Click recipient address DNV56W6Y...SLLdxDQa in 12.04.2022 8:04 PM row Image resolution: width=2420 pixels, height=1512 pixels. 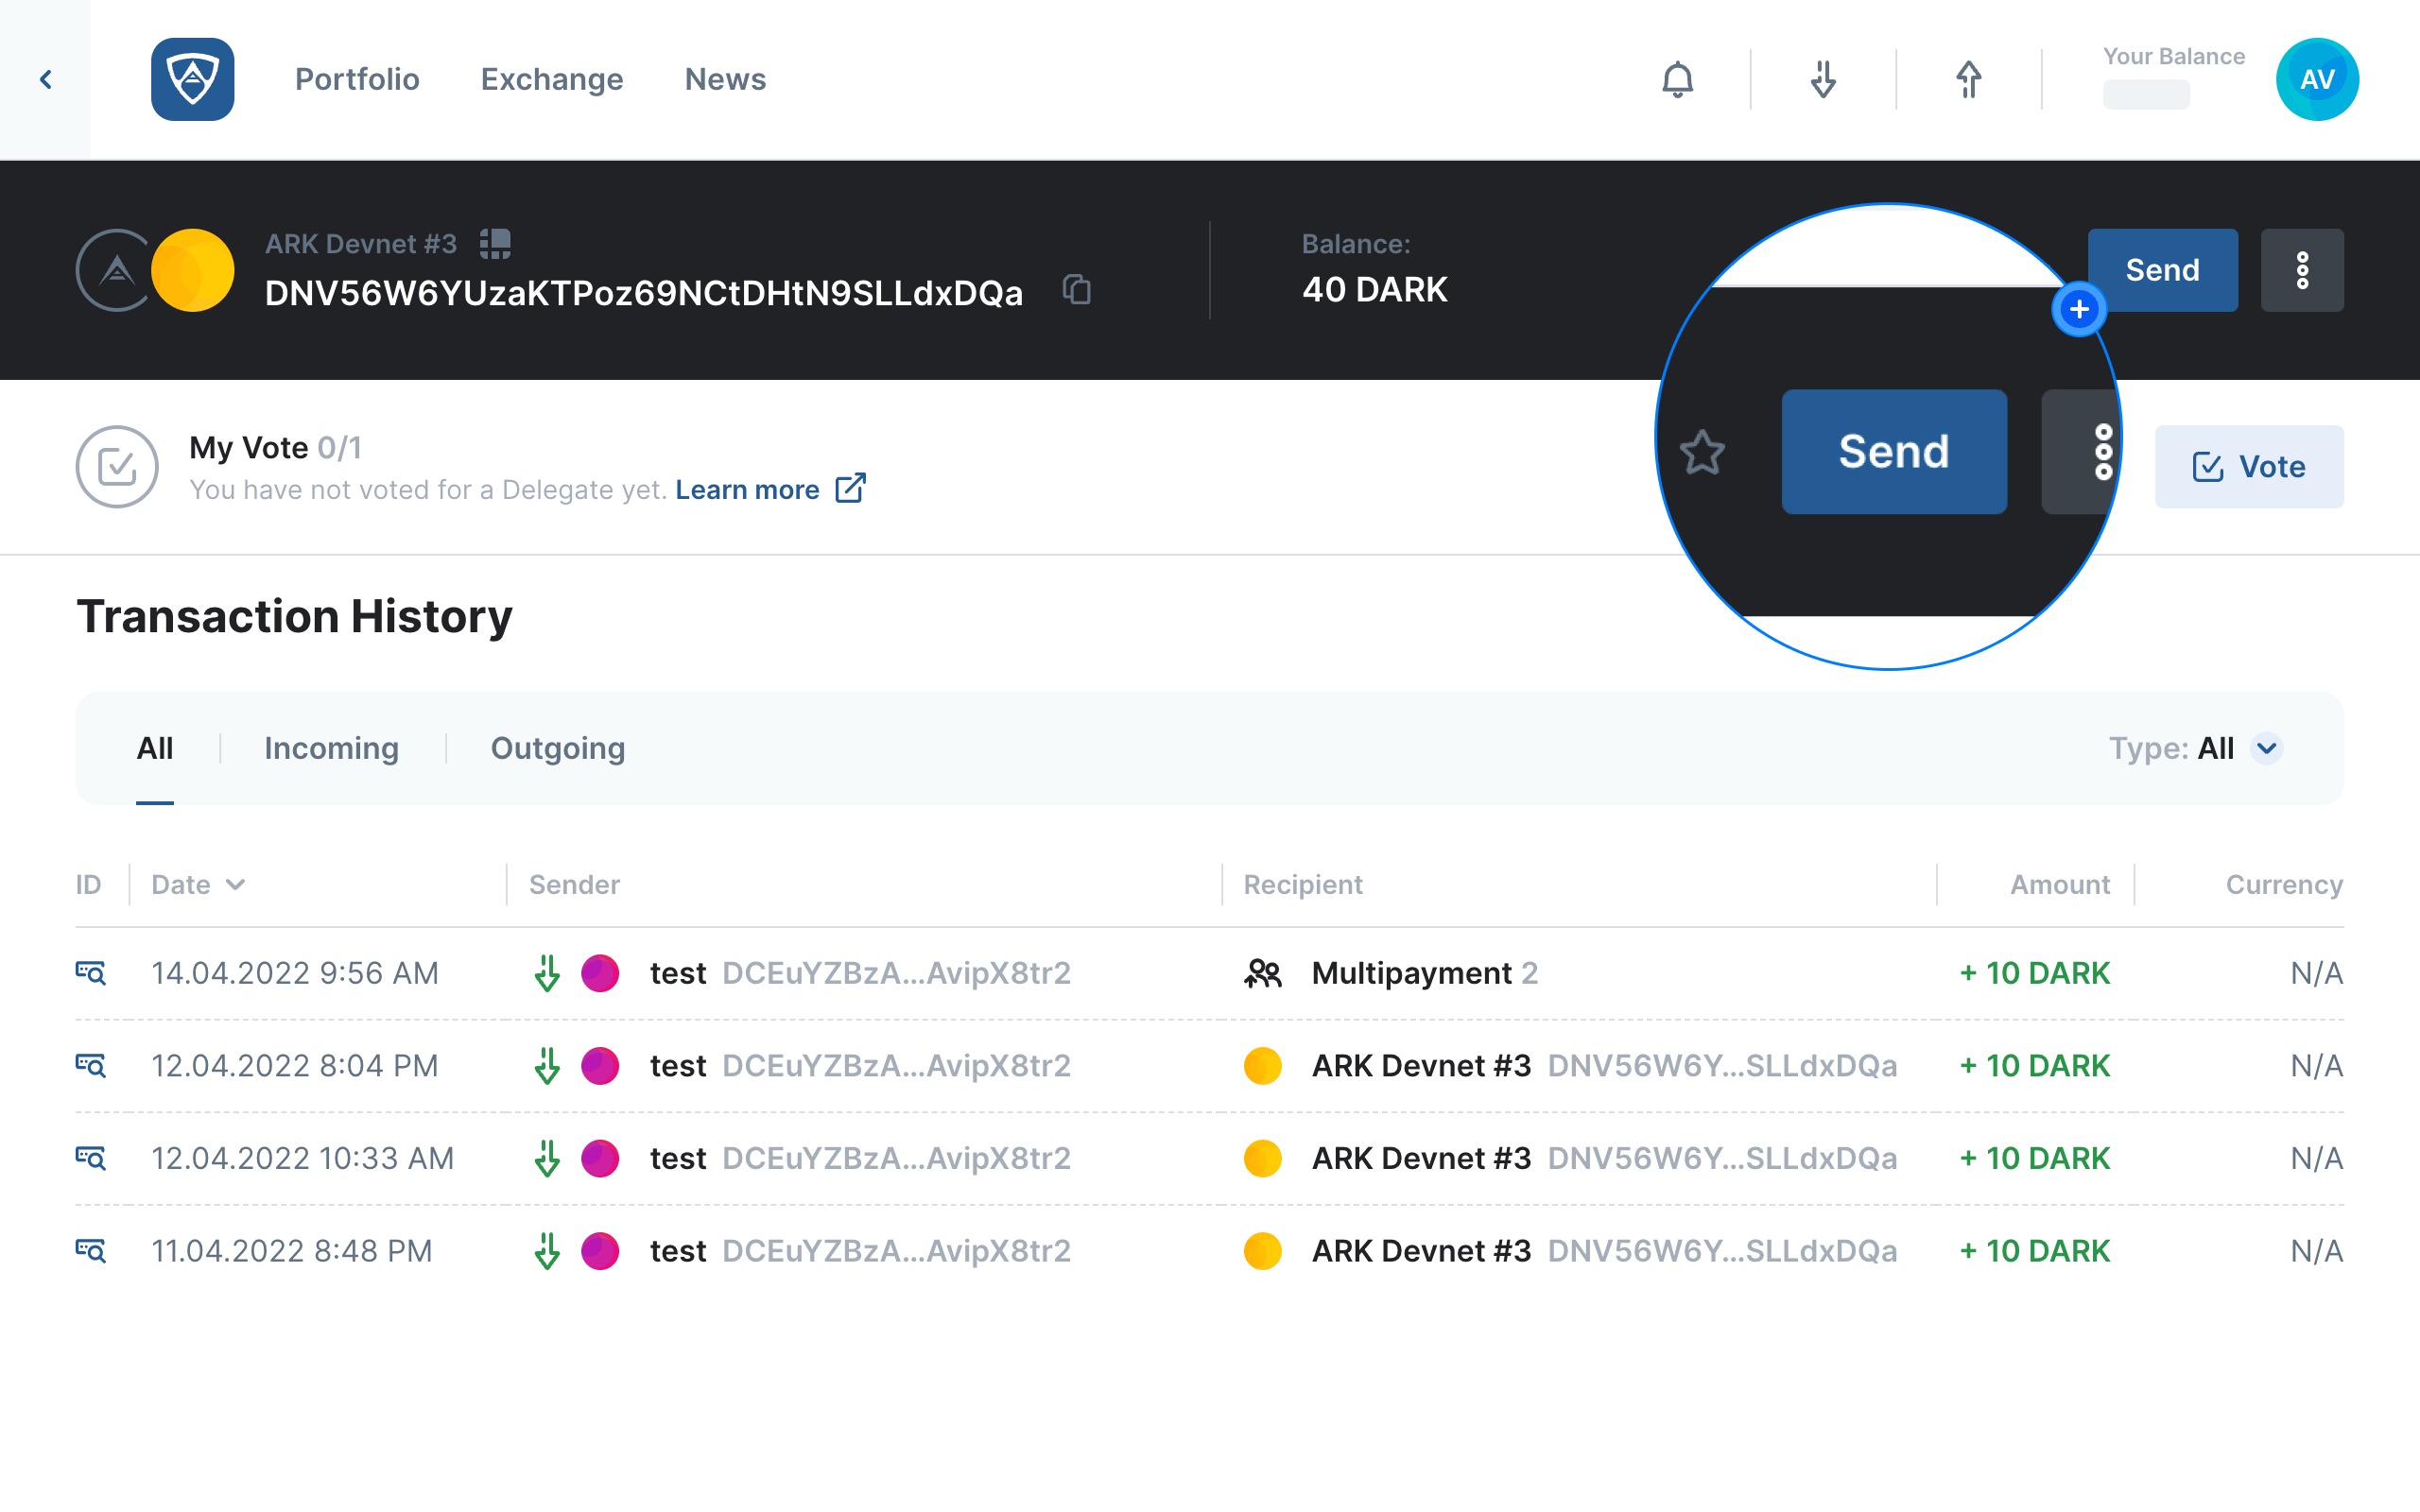(x=1722, y=1066)
